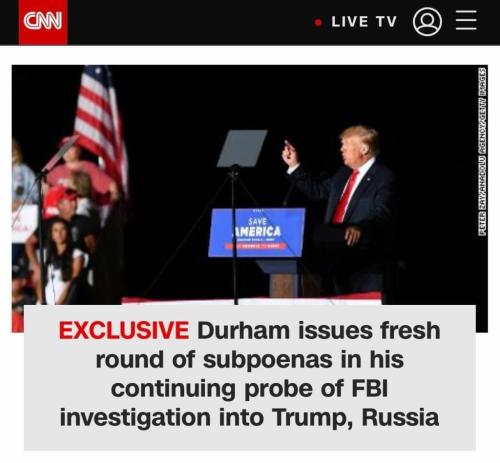Click the 'continuing probe of FBI' line
The height and width of the screenshot is (463, 500).
pyautogui.click(x=250, y=389)
